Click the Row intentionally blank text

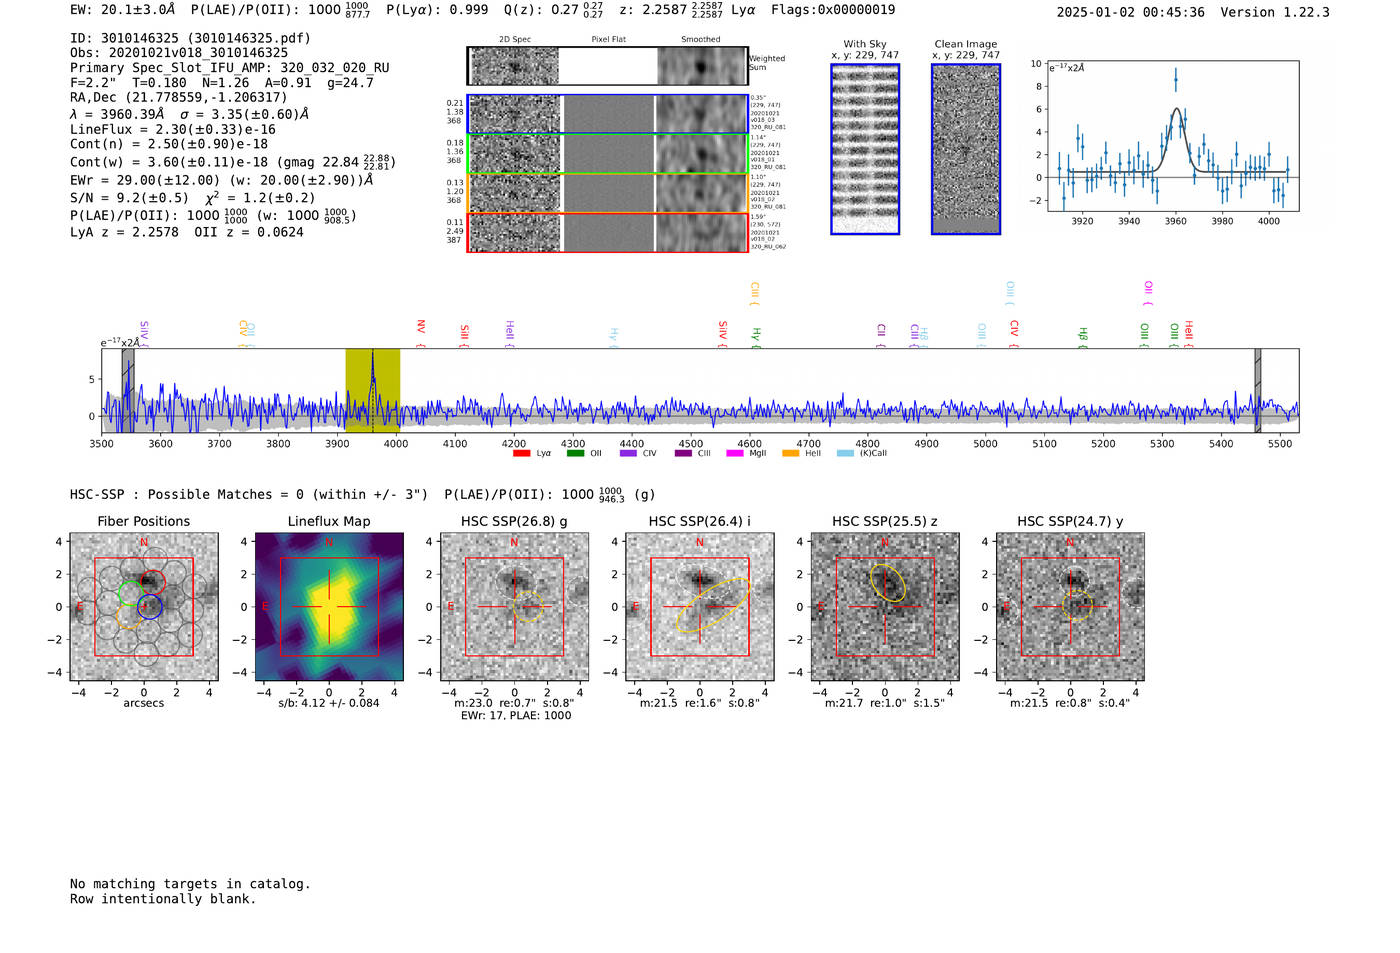(x=163, y=899)
